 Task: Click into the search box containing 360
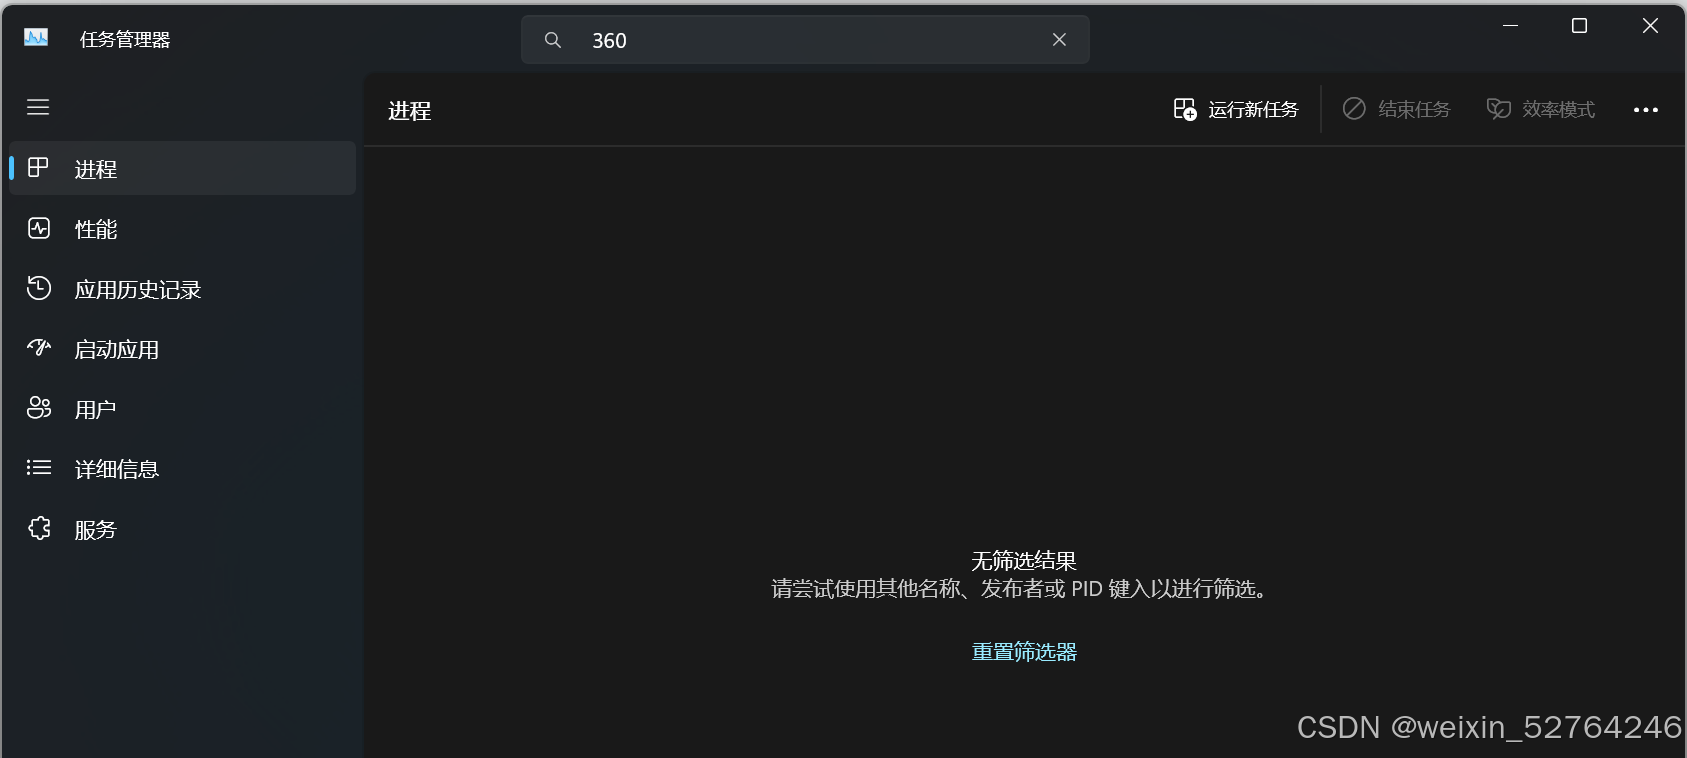point(805,40)
